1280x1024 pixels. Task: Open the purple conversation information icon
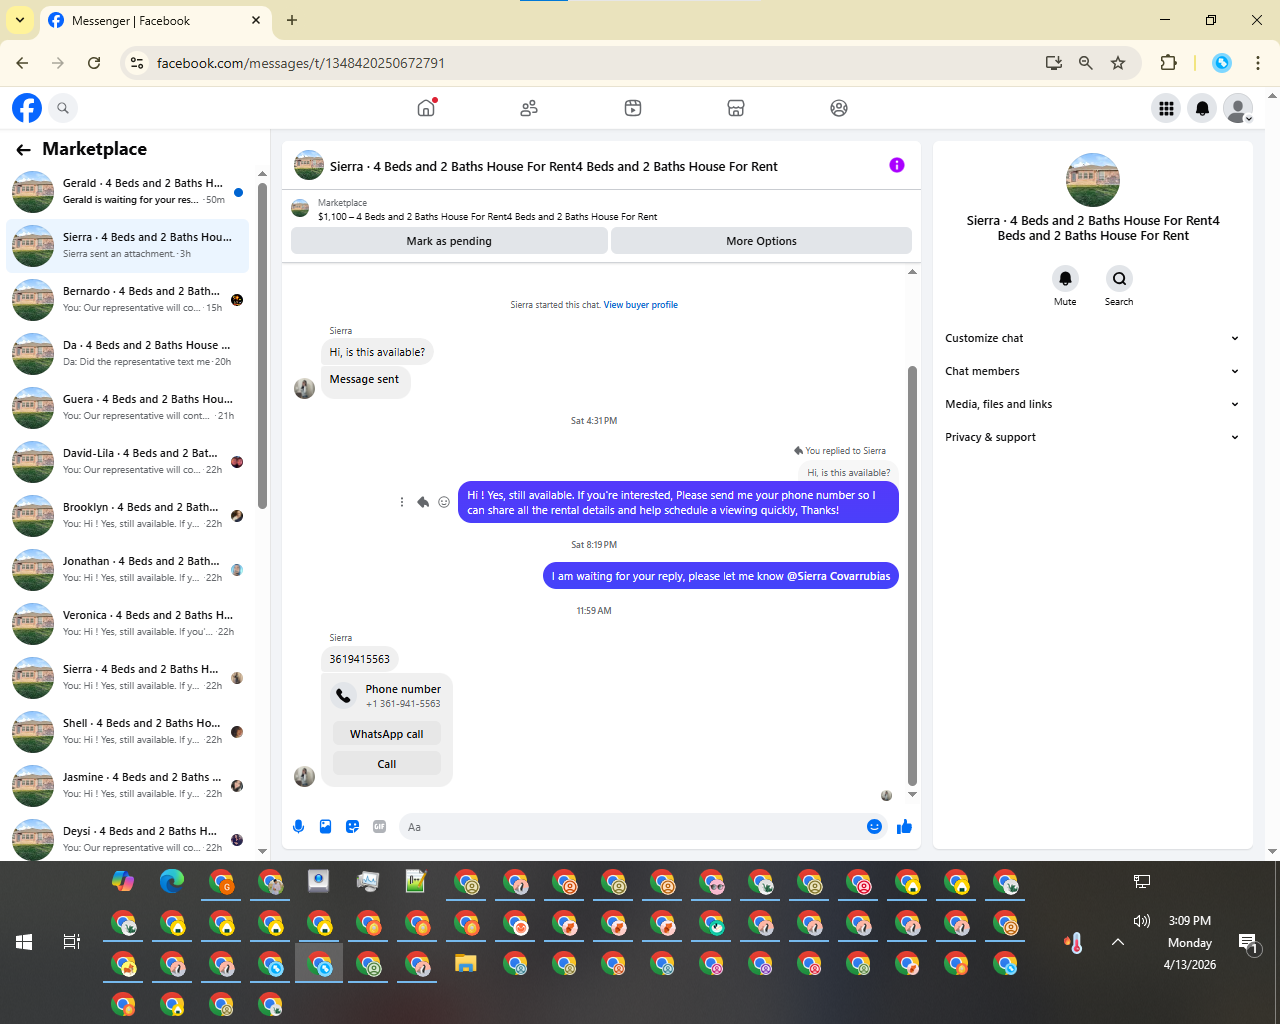click(897, 165)
